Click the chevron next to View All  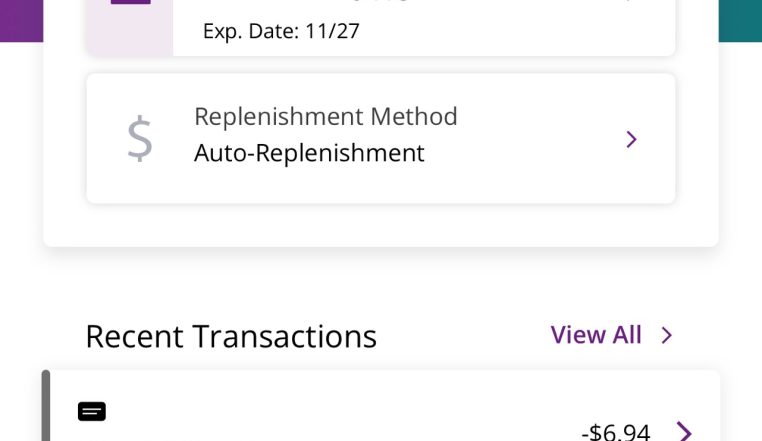[667, 335]
